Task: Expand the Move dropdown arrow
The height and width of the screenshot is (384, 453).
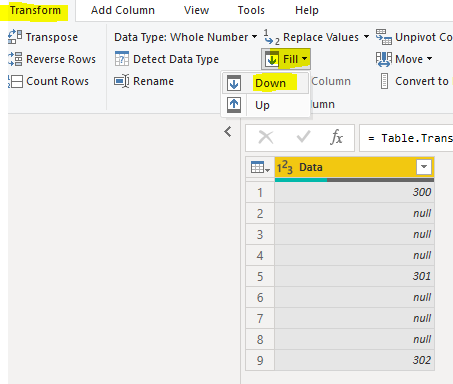Action: 429,59
